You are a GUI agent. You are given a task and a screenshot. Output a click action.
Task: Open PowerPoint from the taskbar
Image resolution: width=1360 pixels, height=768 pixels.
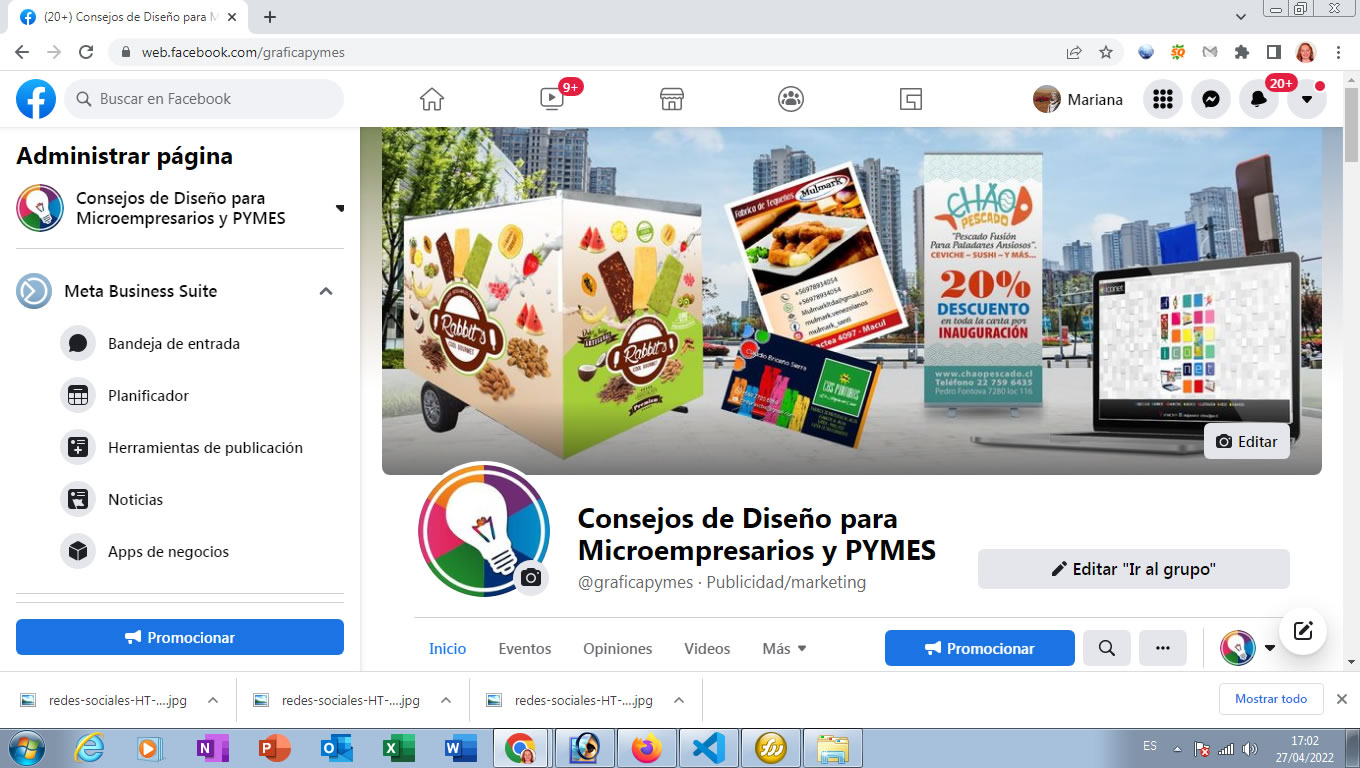(x=274, y=748)
